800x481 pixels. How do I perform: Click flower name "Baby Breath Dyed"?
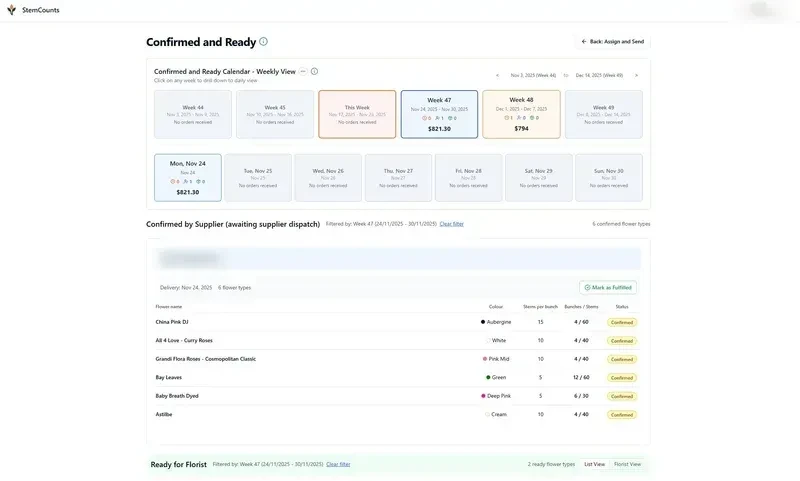pos(177,396)
